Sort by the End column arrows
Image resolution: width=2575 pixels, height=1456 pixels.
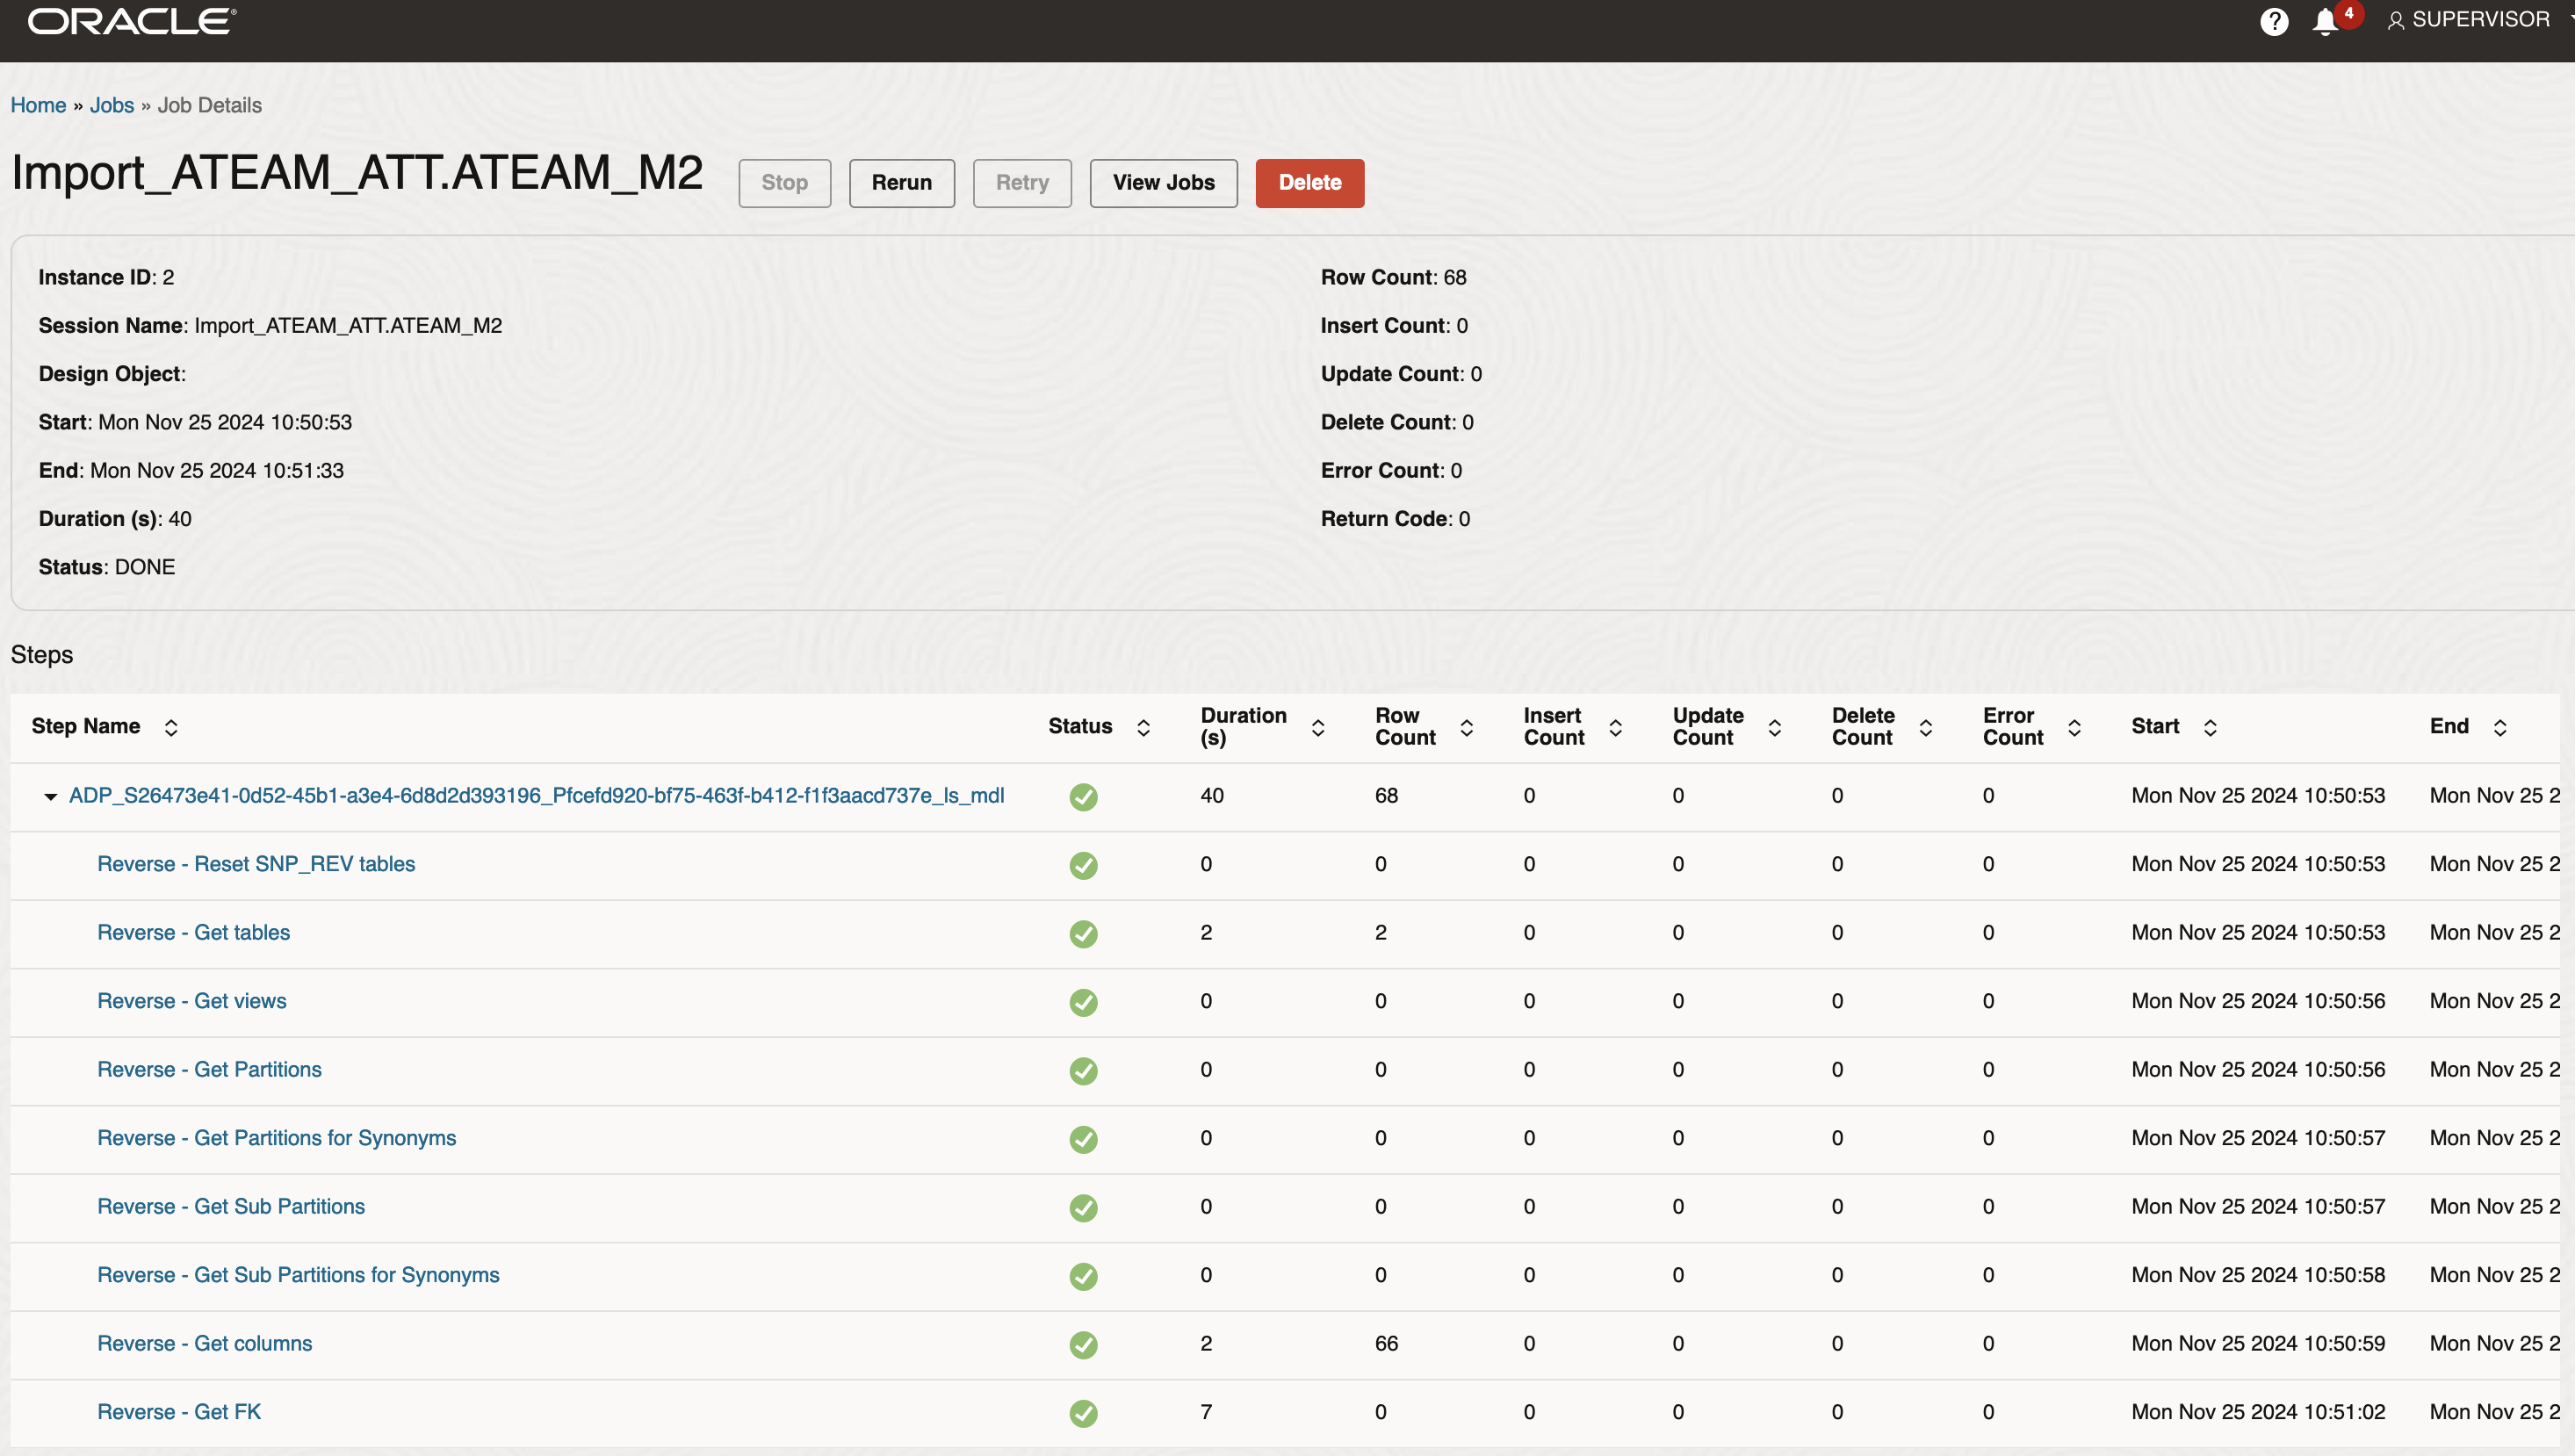tap(2499, 727)
